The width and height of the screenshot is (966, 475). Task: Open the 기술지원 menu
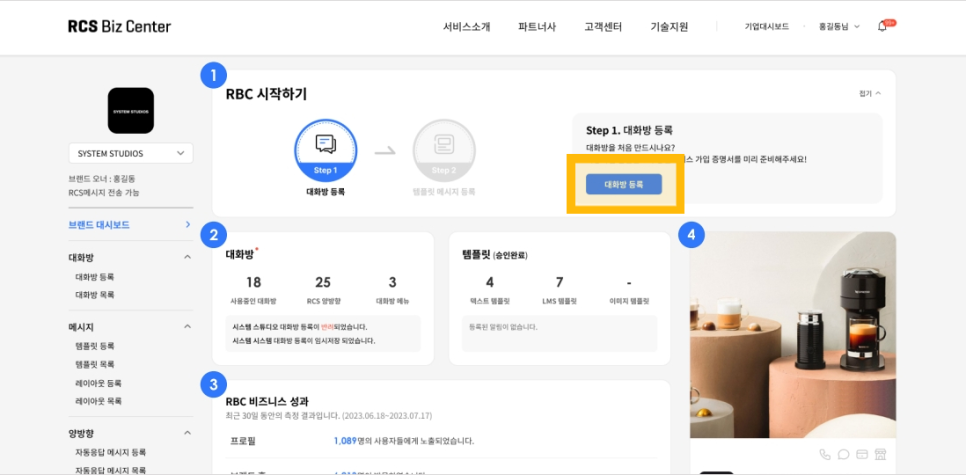pos(669,26)
